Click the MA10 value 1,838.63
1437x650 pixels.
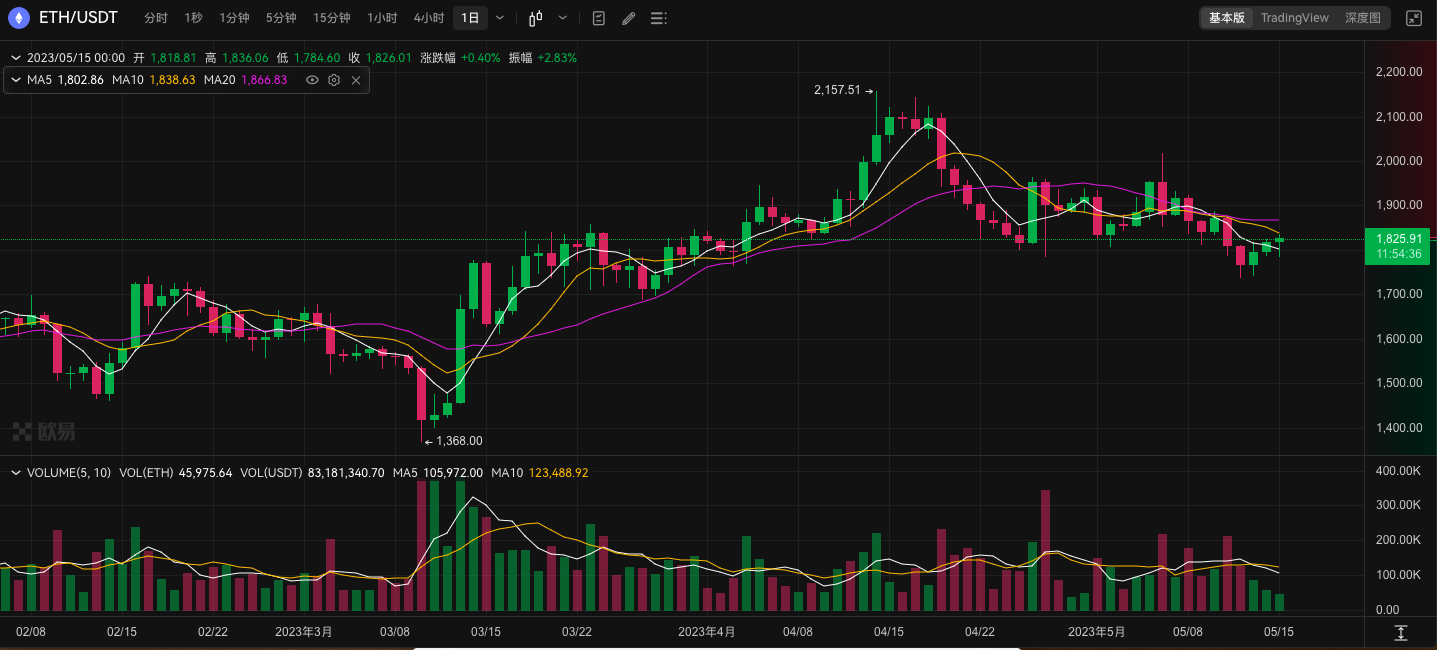[x=172, y=80]
